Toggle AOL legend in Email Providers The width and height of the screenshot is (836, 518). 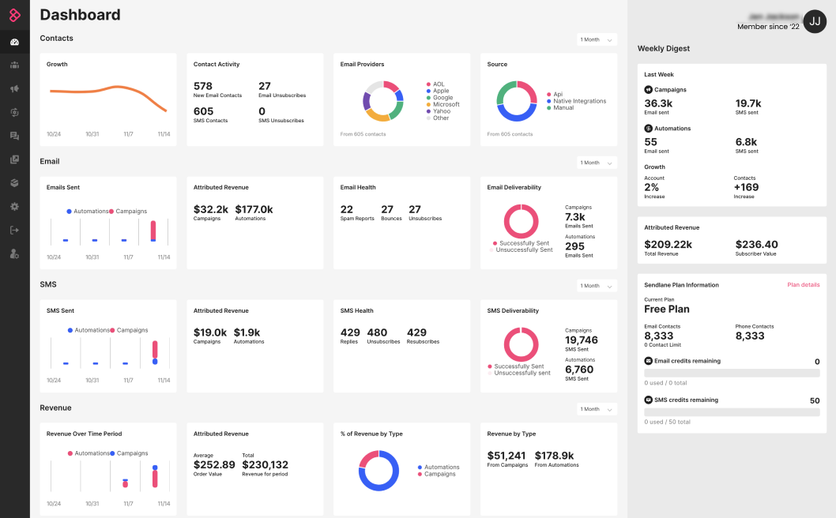coord(435,84)
